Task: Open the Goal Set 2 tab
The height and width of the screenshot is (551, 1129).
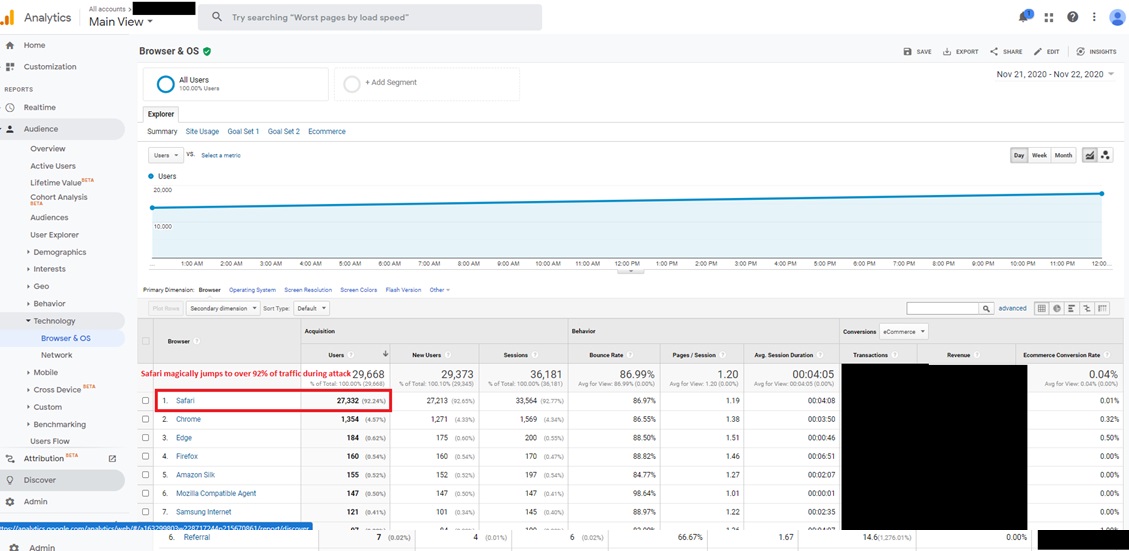Action: tap(284, 132)
